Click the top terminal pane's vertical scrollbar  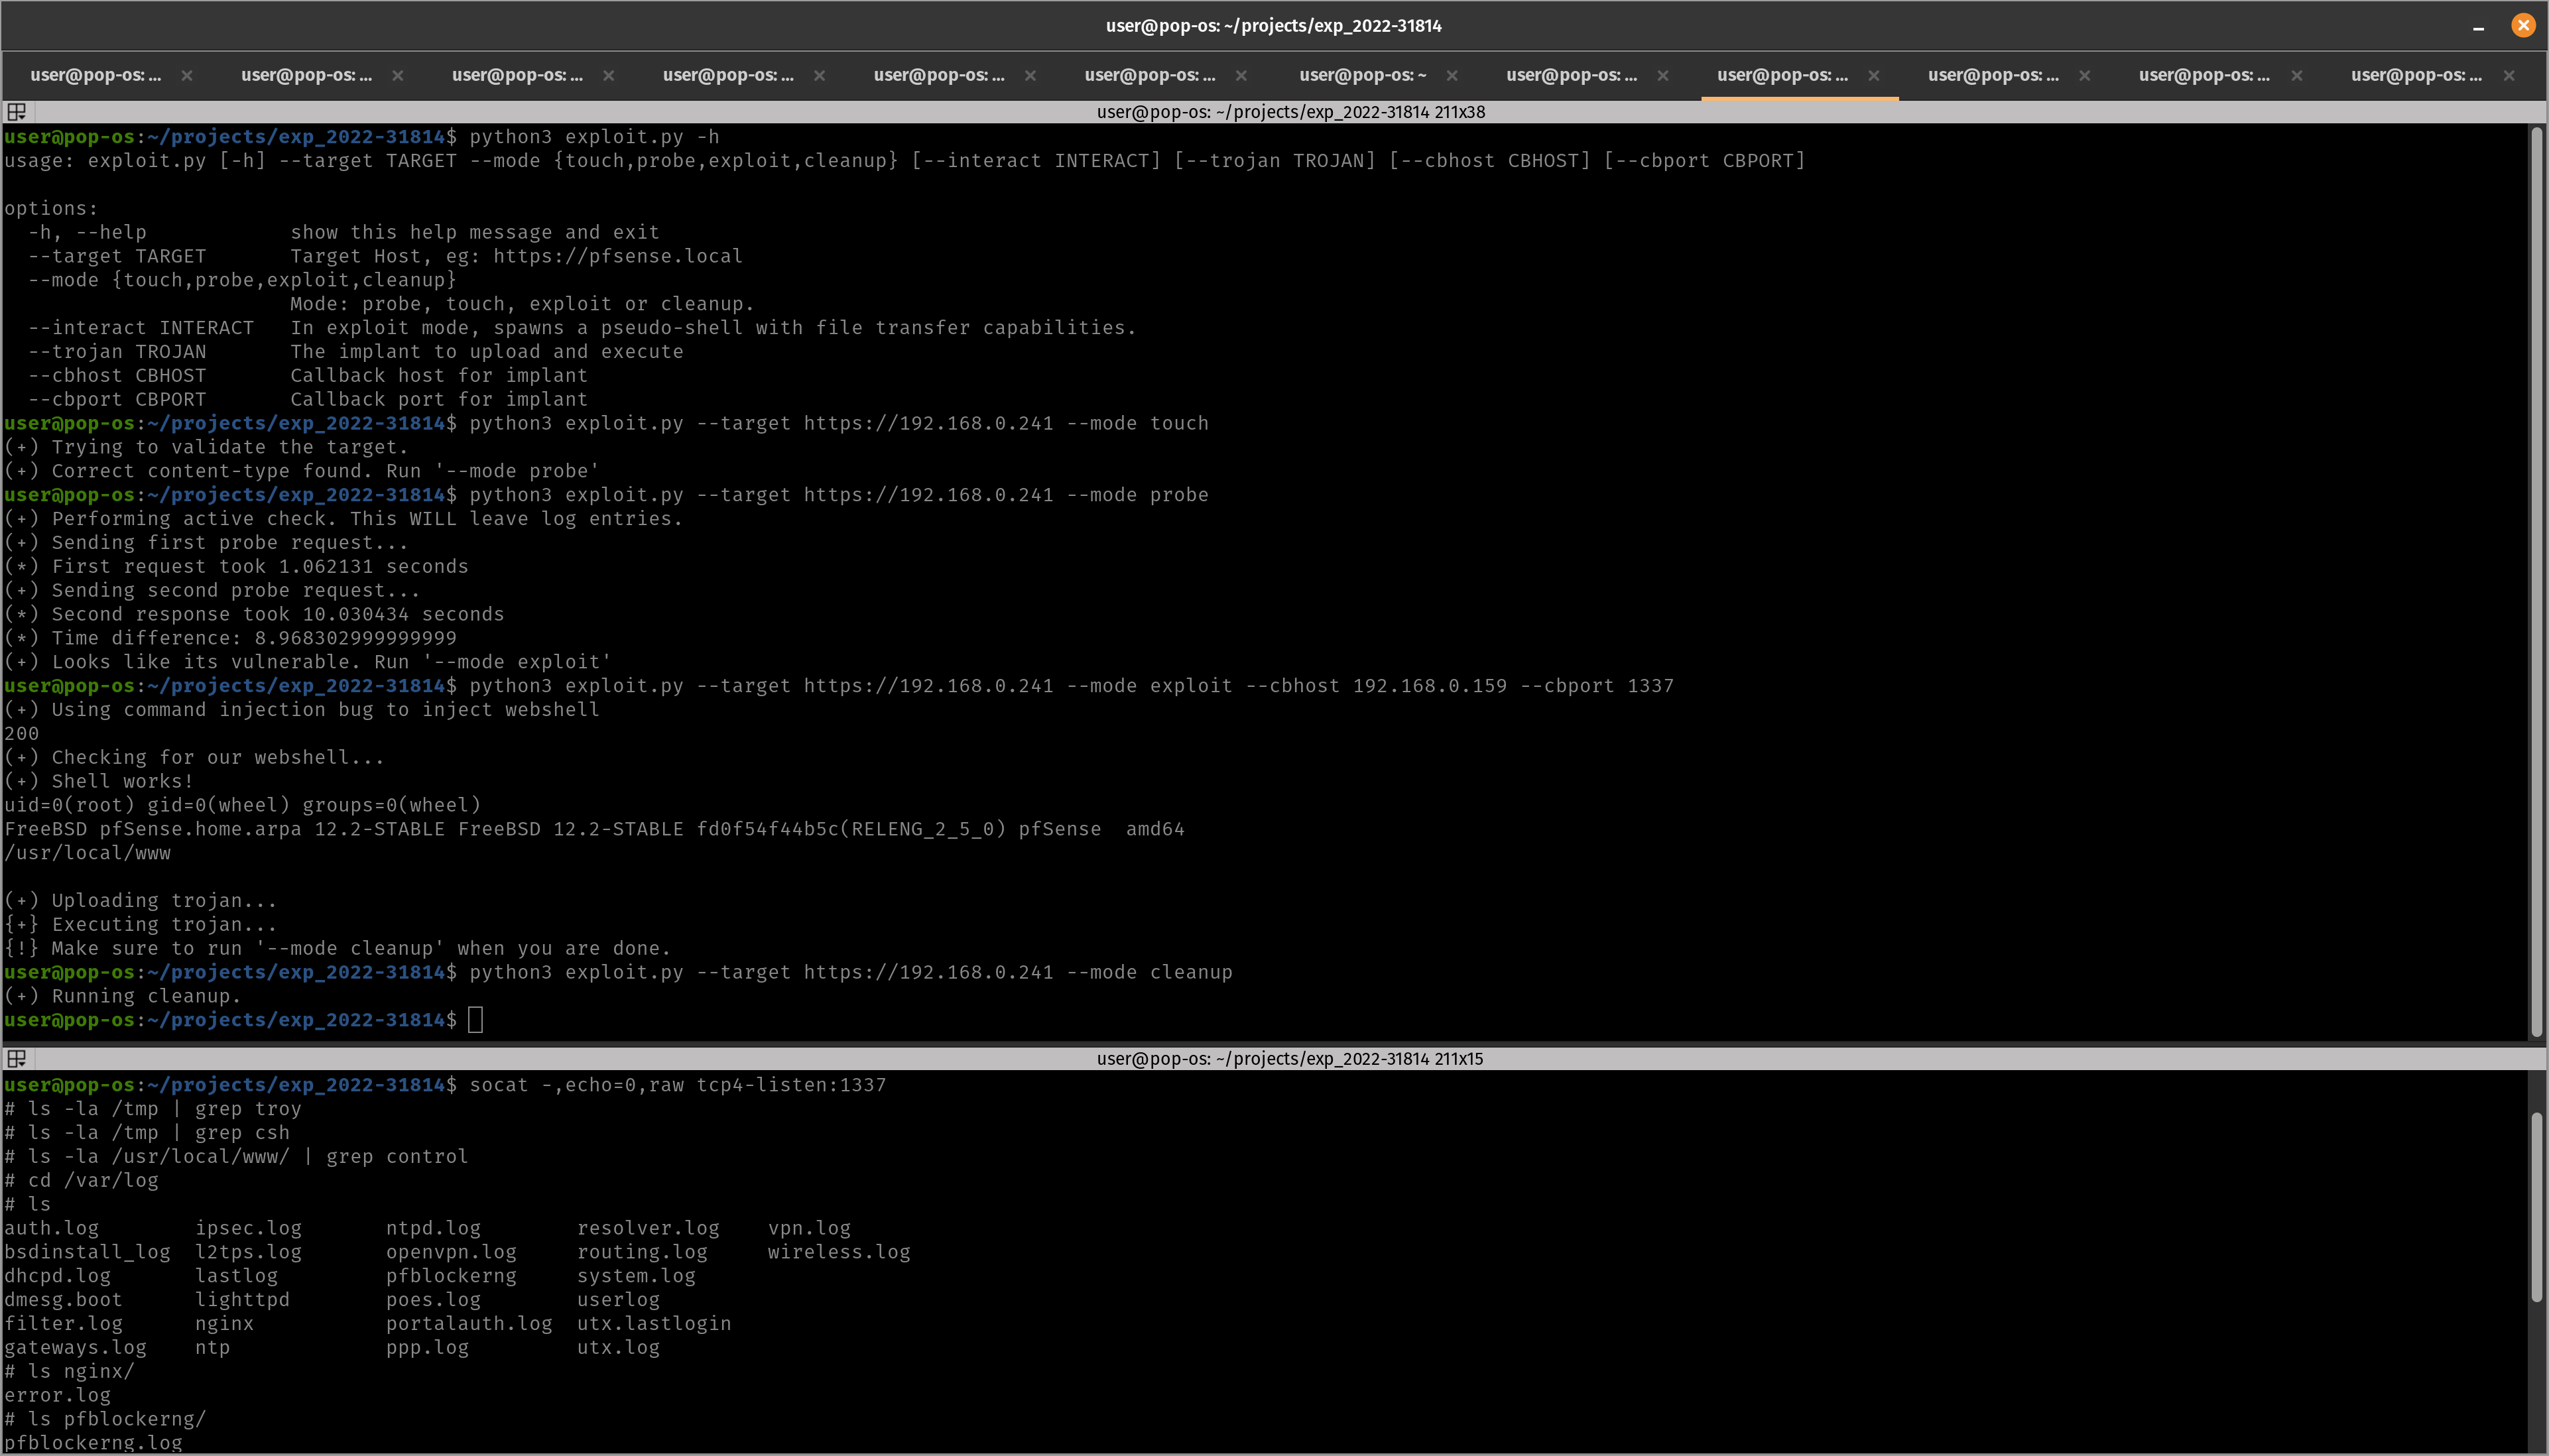coord(2536,580)
